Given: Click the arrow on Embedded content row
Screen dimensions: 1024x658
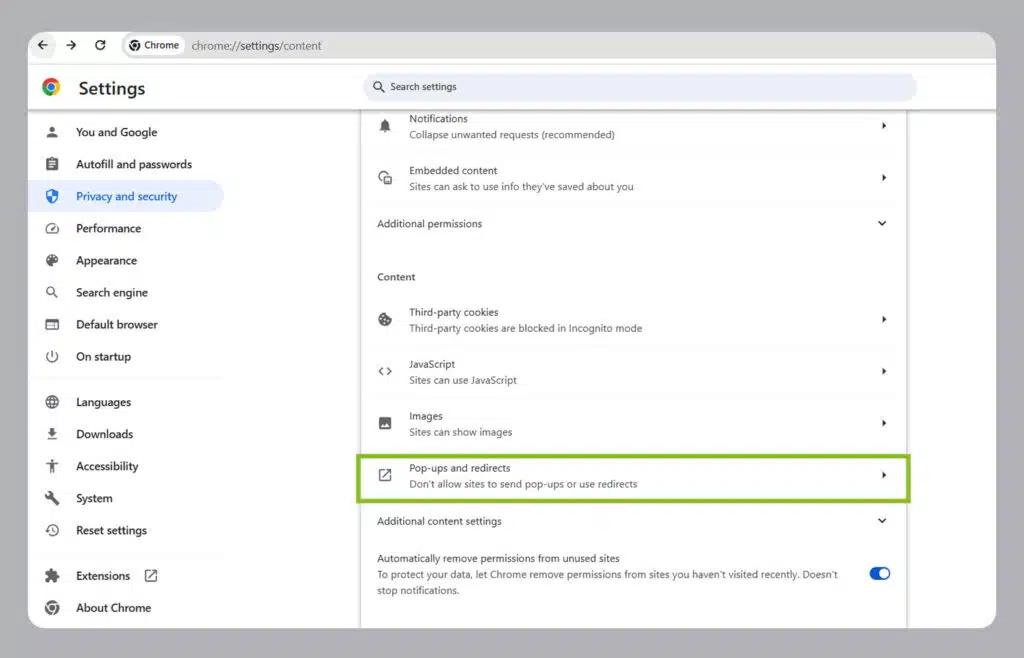Looking at the screenshot, I should 884,178.
